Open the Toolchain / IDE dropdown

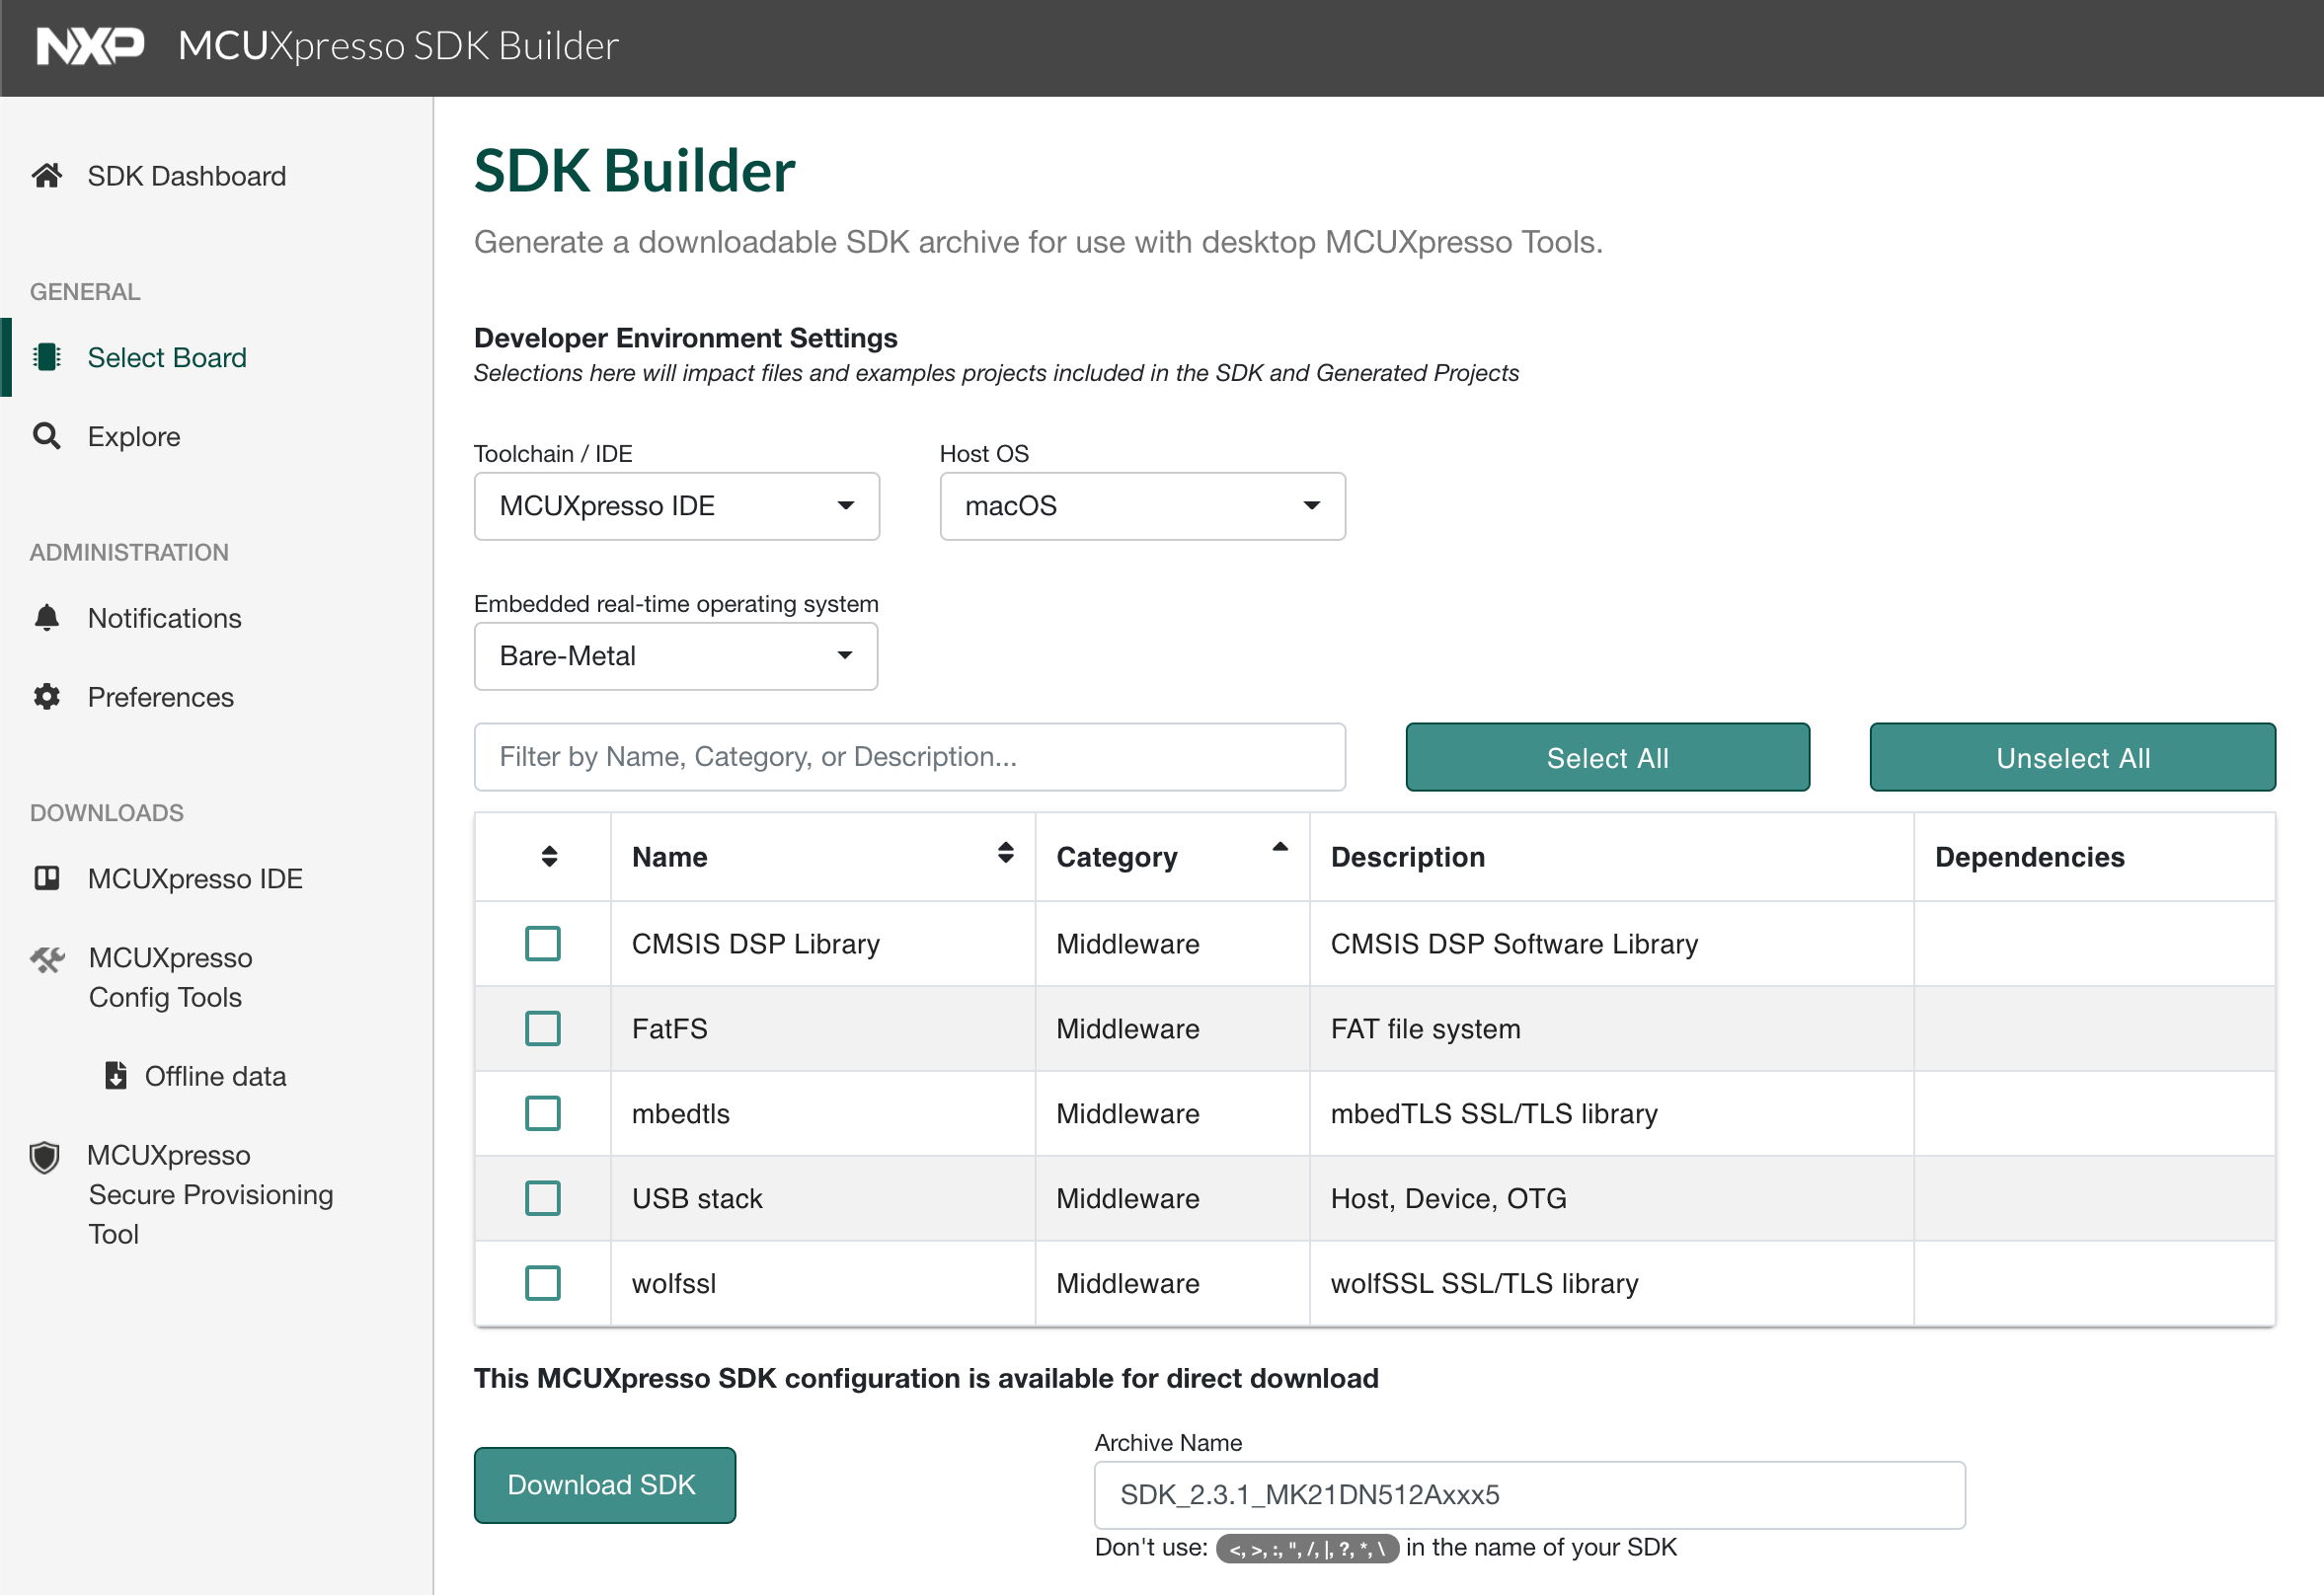(676, 506)
